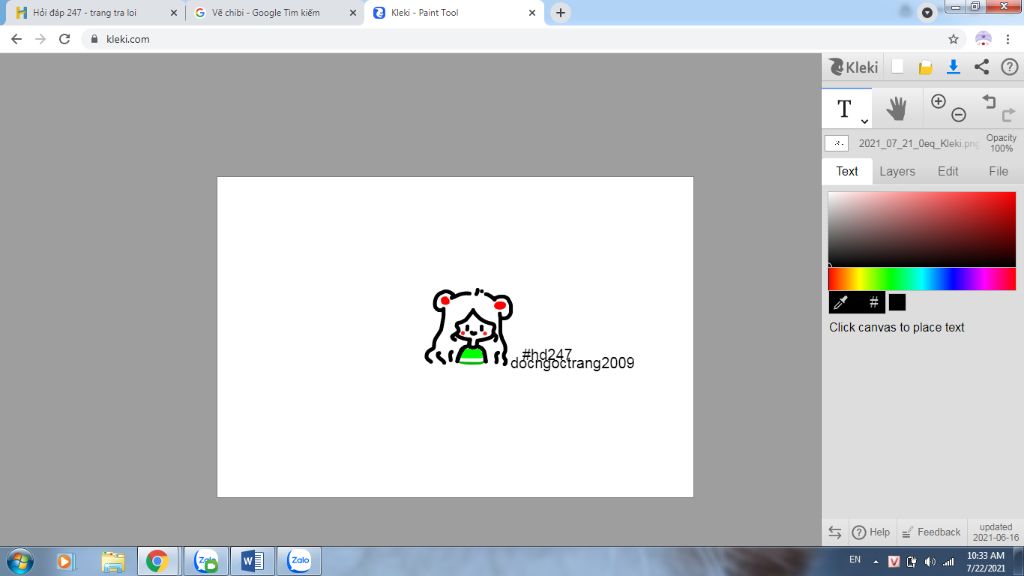Download the image with the save icon
The height and width of the screenshot is (576, 1024).
coord(953,67)
